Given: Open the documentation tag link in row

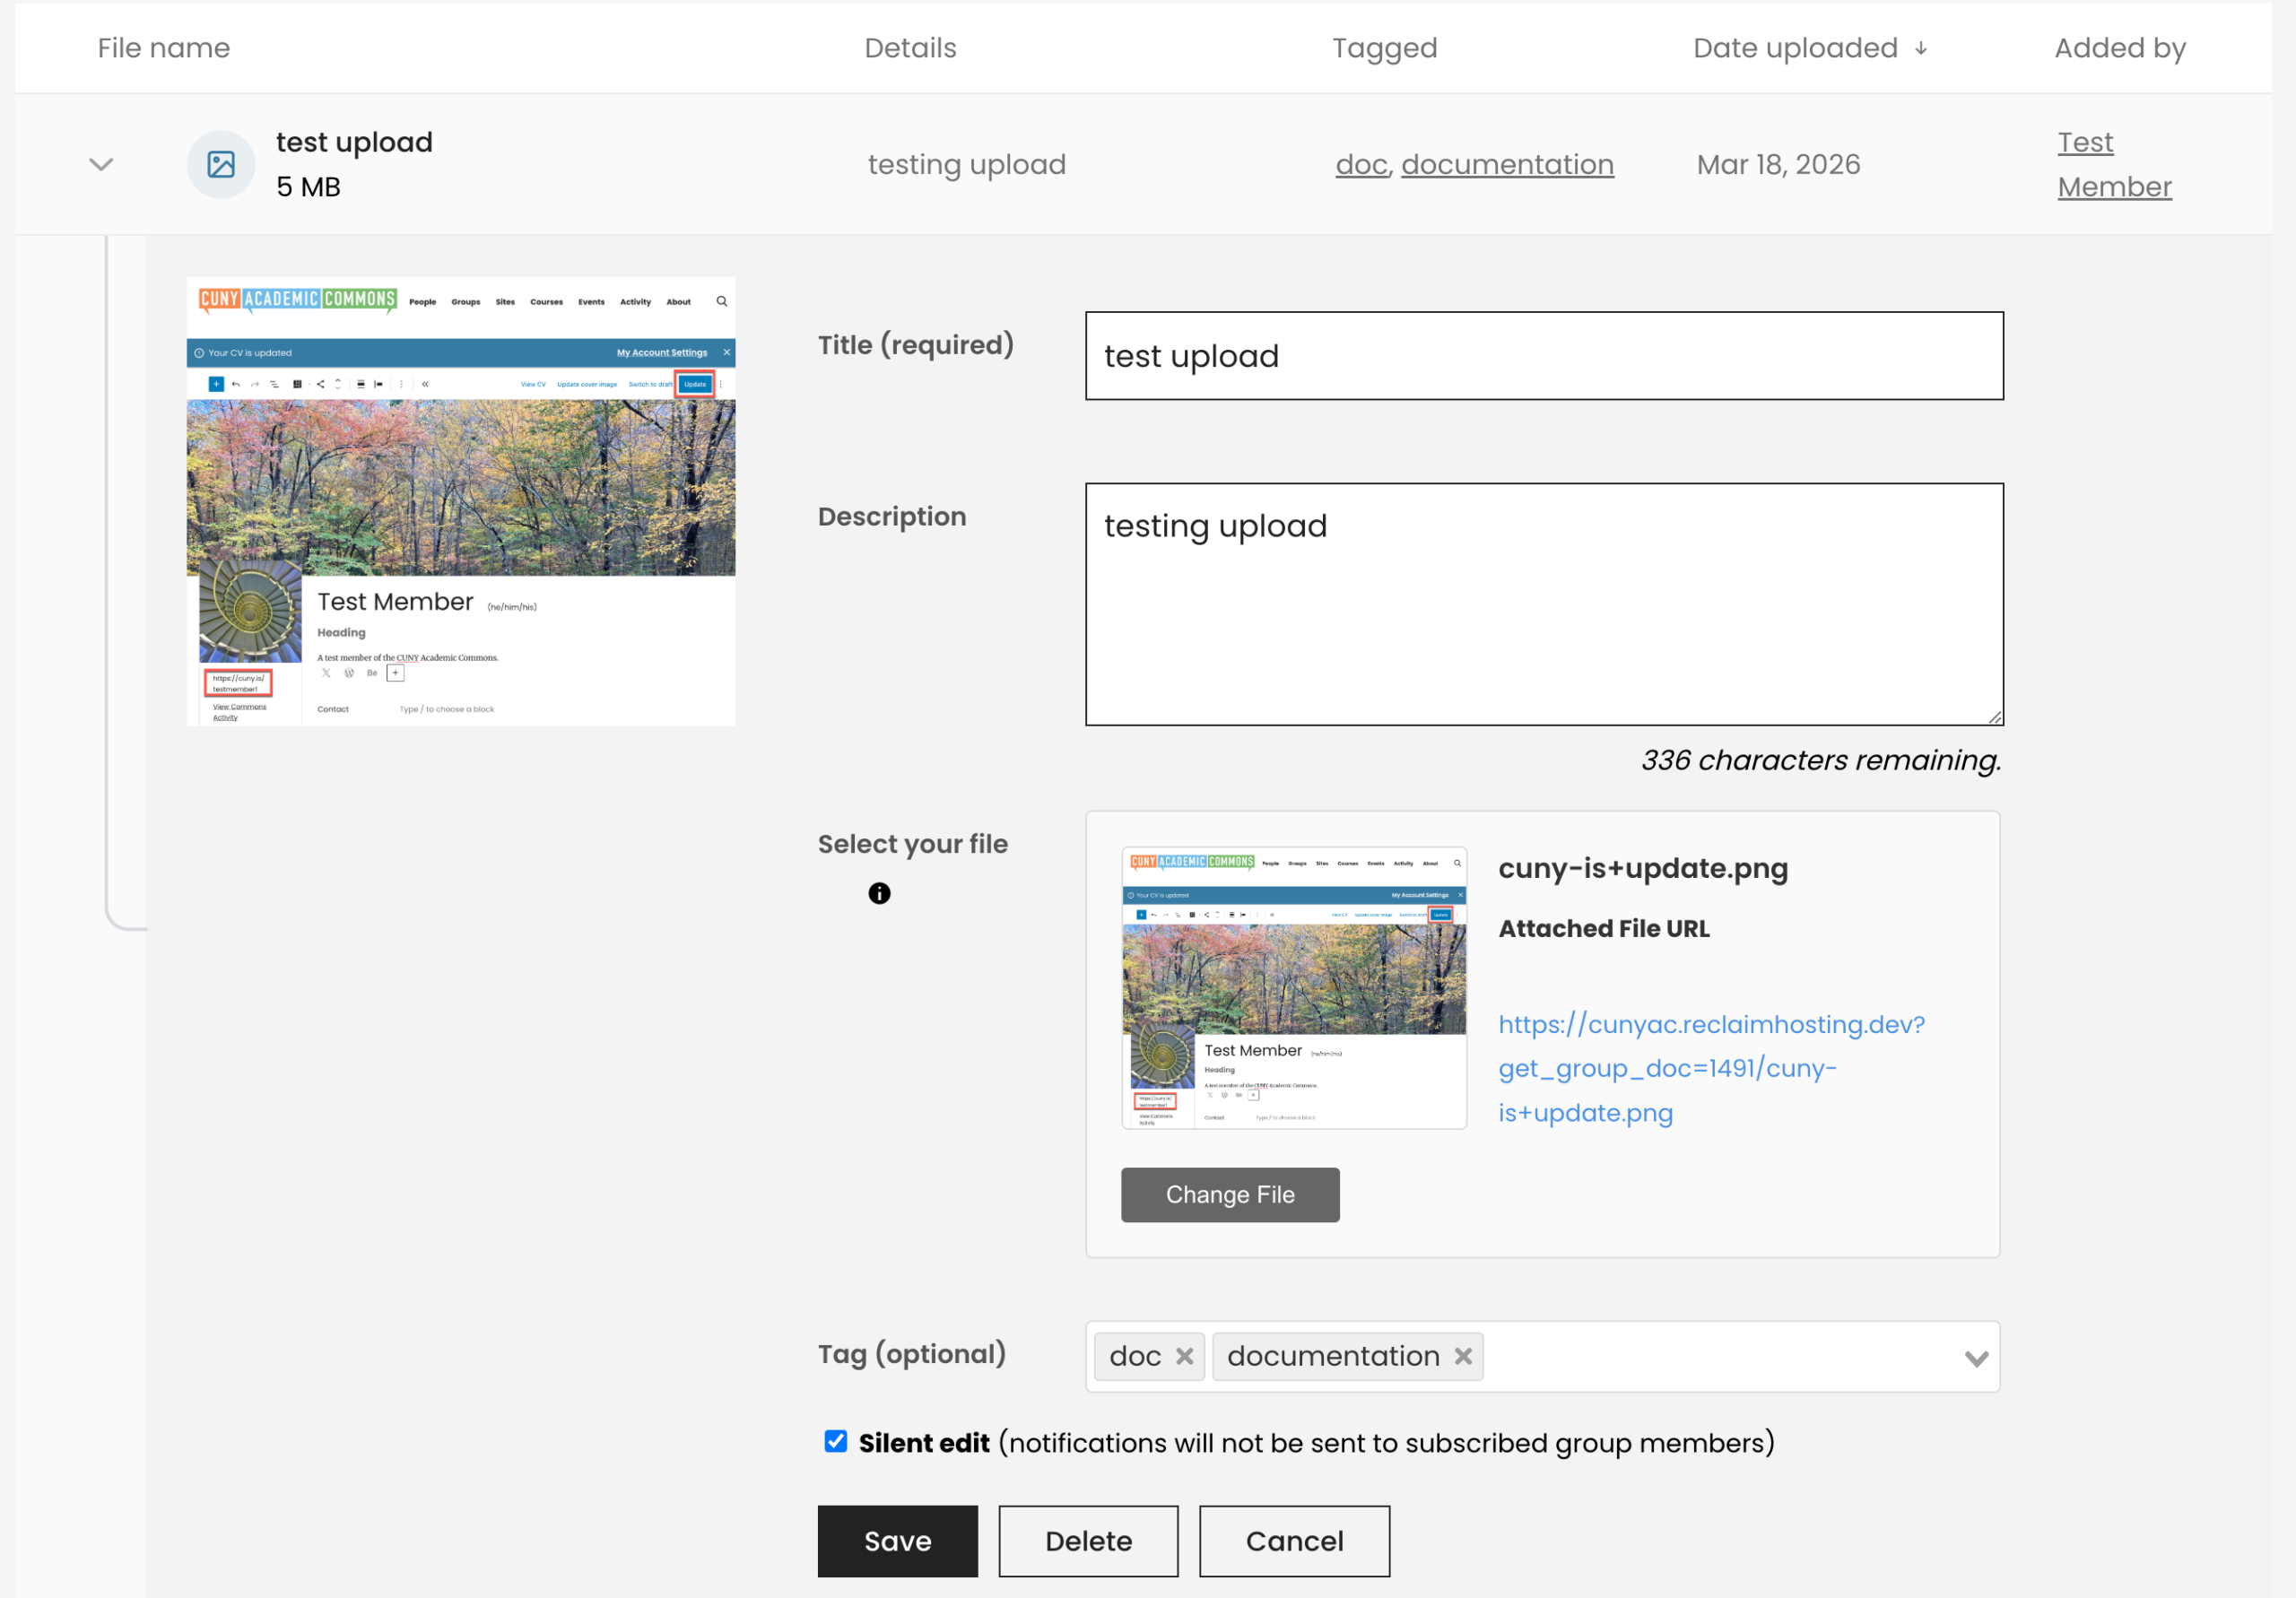Looking at the screenshot, I should pyautogui.click(x=1507, y=165).
